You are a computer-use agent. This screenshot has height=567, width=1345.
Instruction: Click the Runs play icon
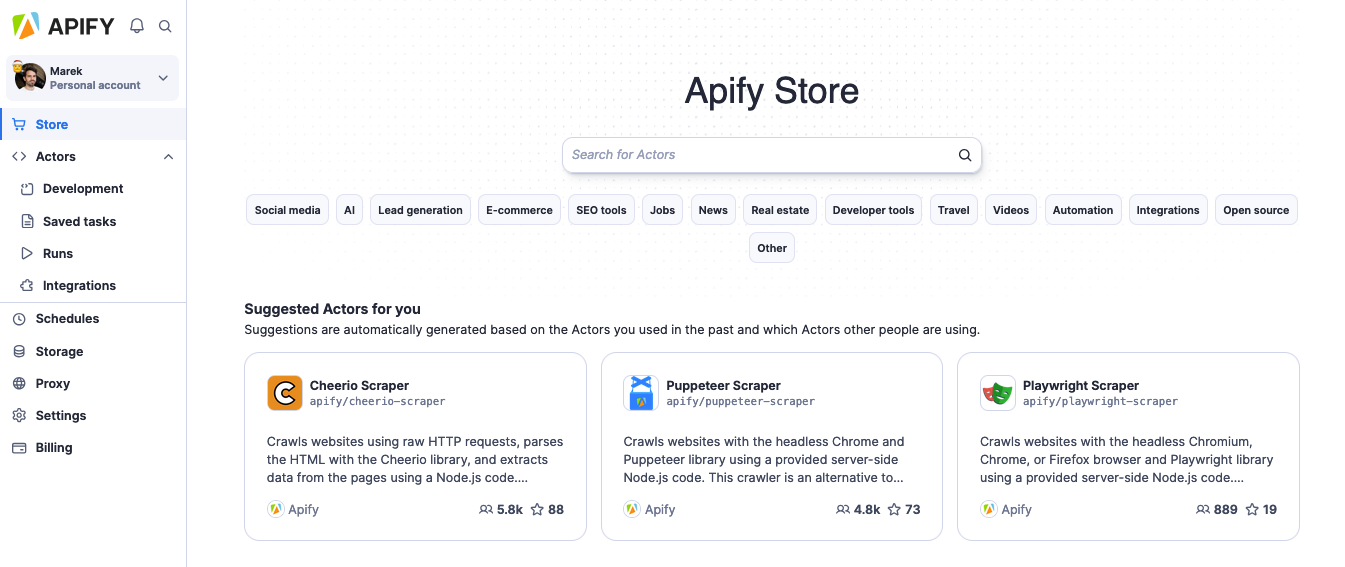pos(27,254)
